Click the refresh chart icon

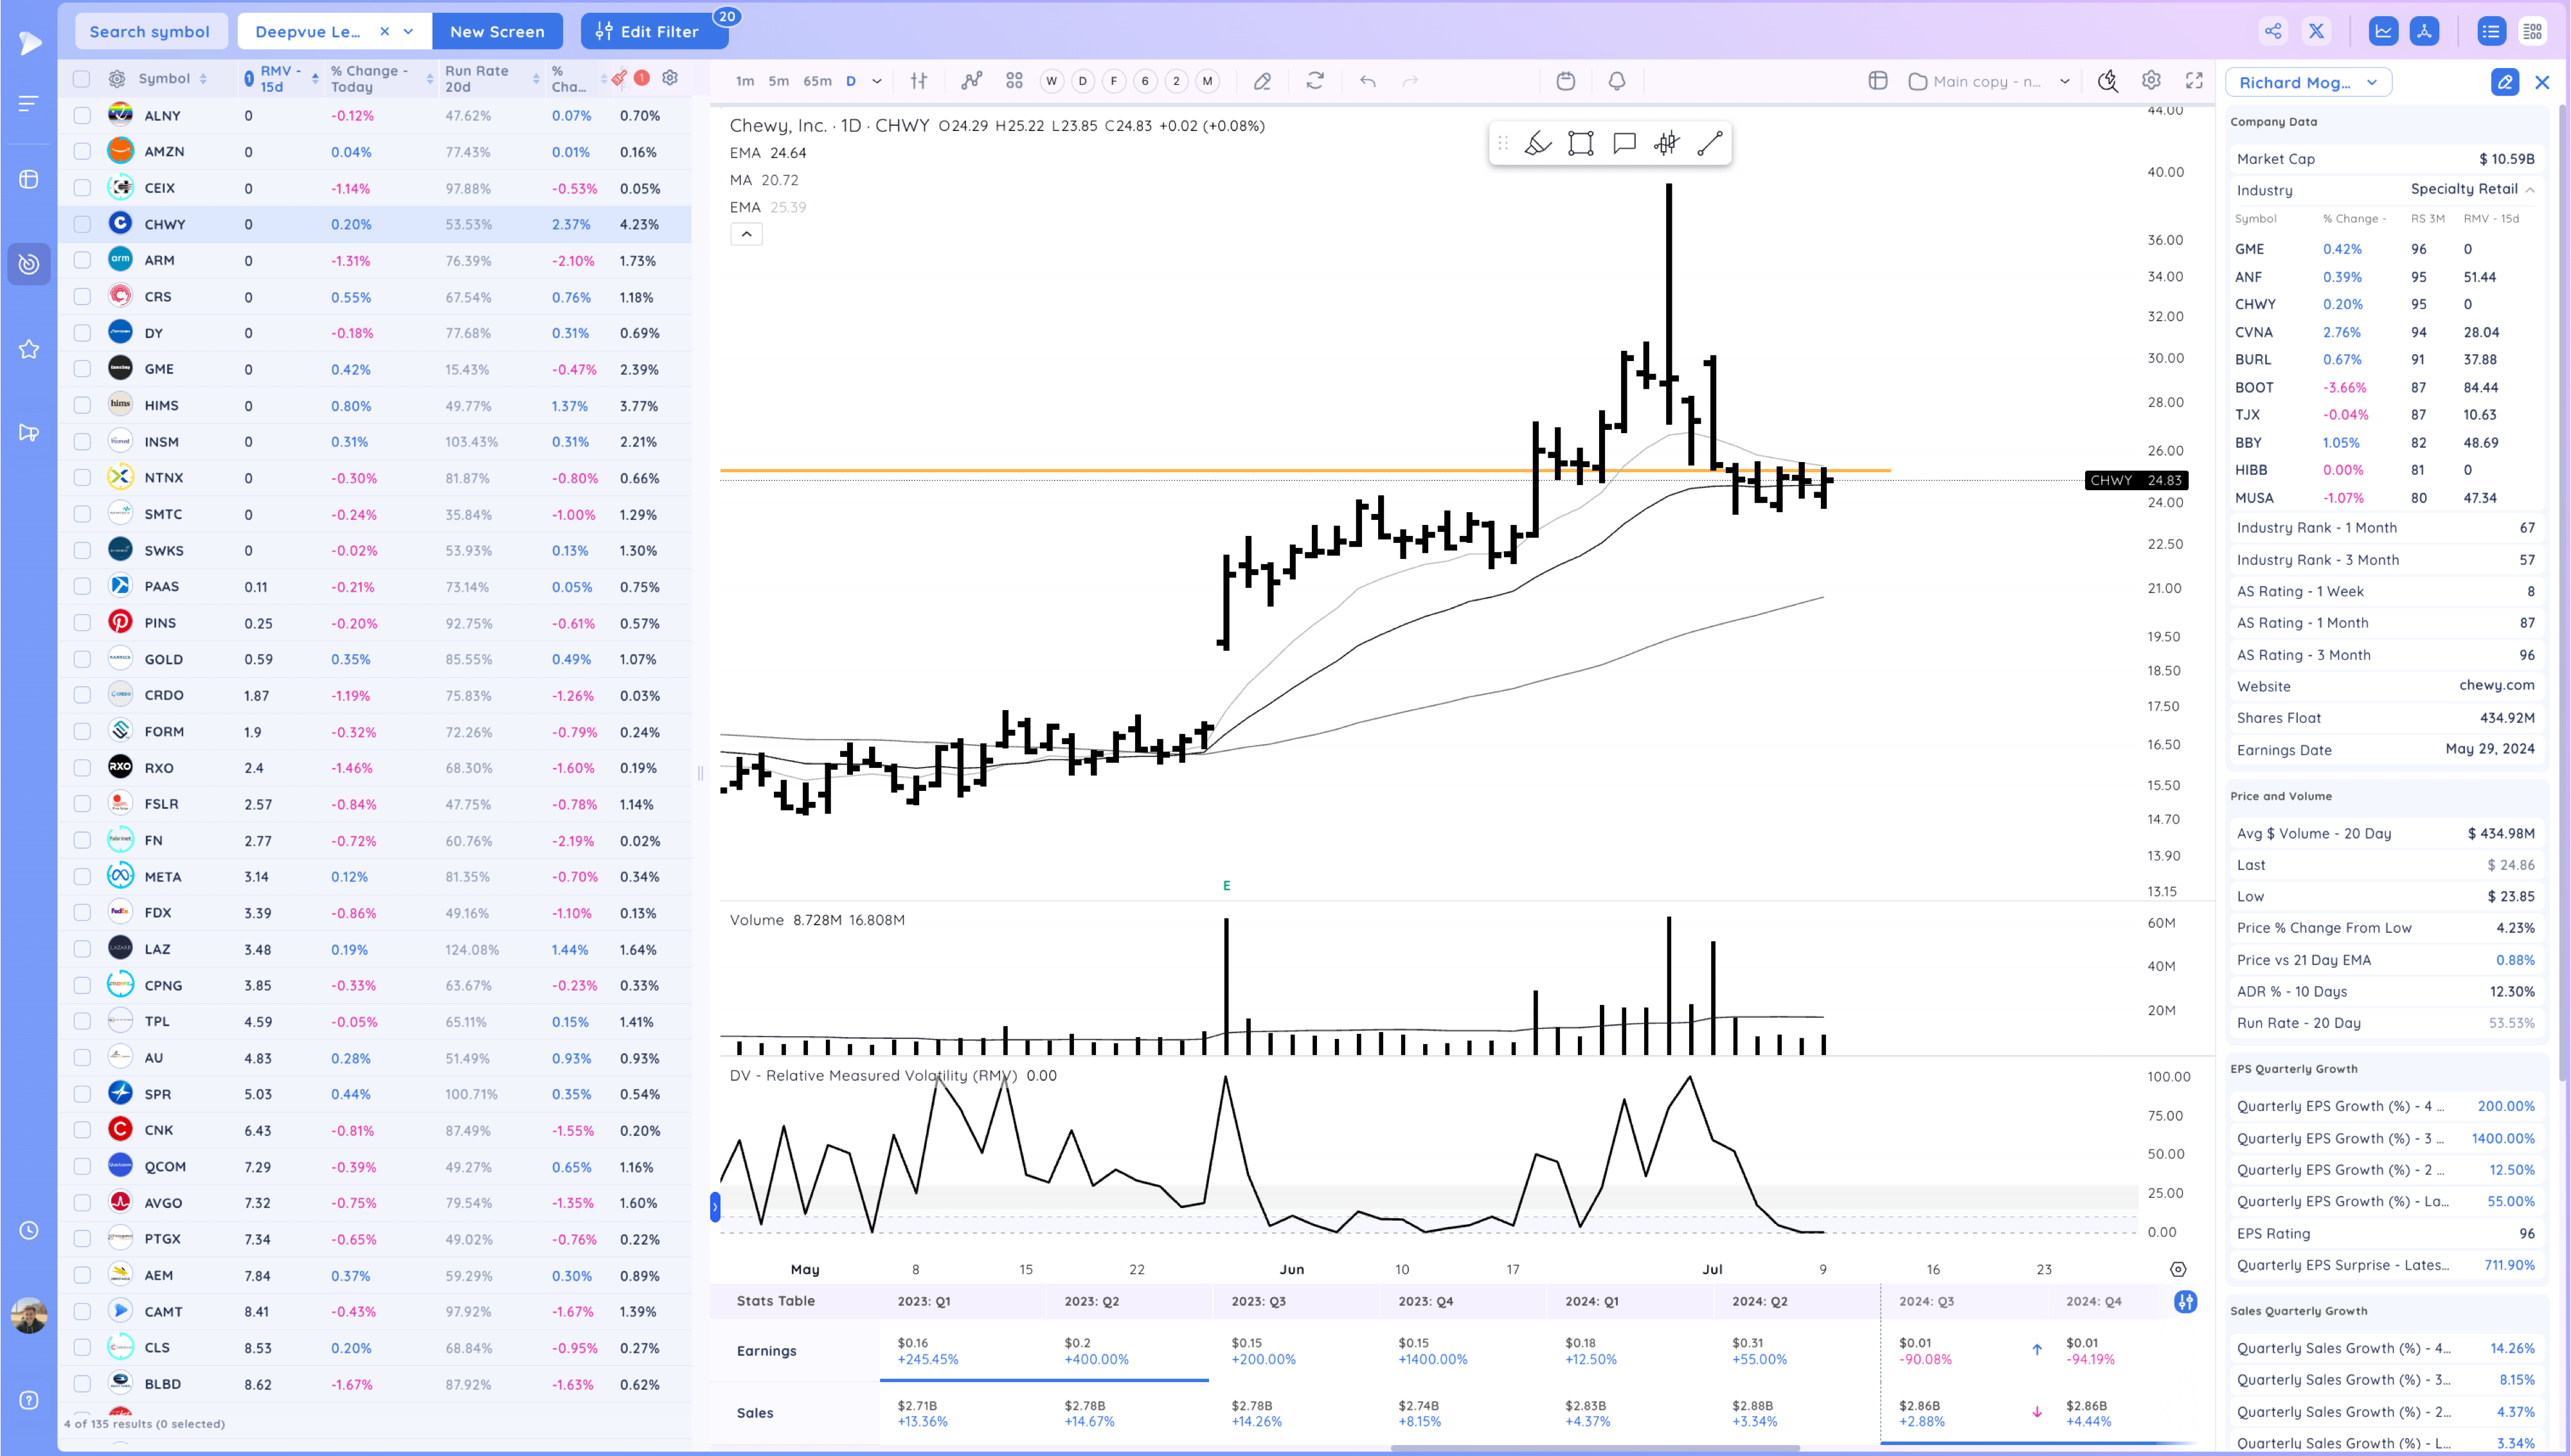point(1314,81)
